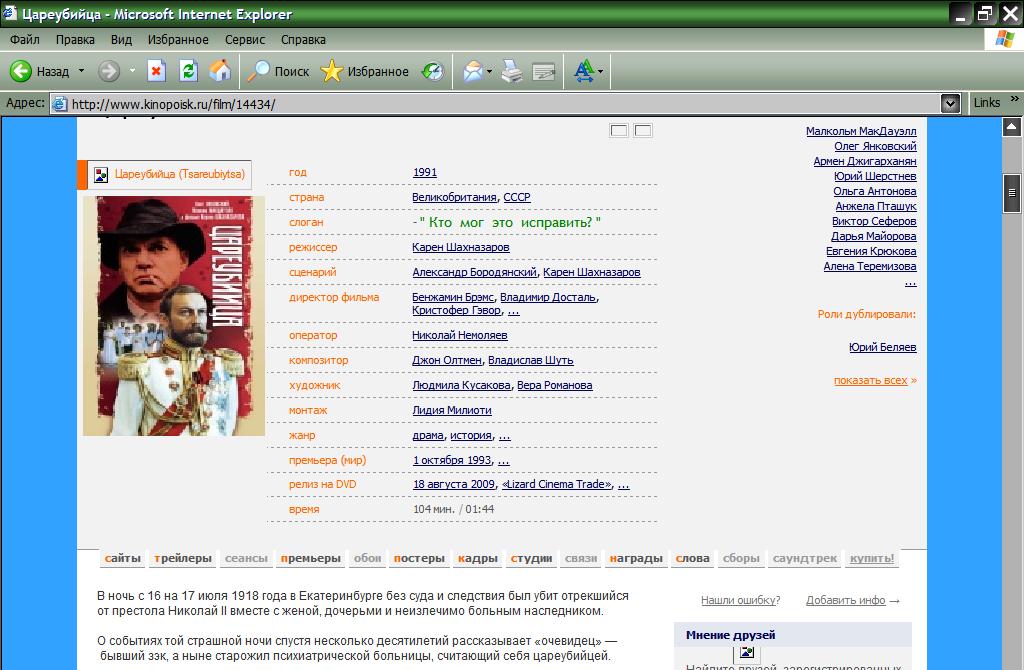Image resolution: width=1024 pixels, height=670 pixels.
Task: Refresh the page with the Refresh icon
Action: pos(188,72)
